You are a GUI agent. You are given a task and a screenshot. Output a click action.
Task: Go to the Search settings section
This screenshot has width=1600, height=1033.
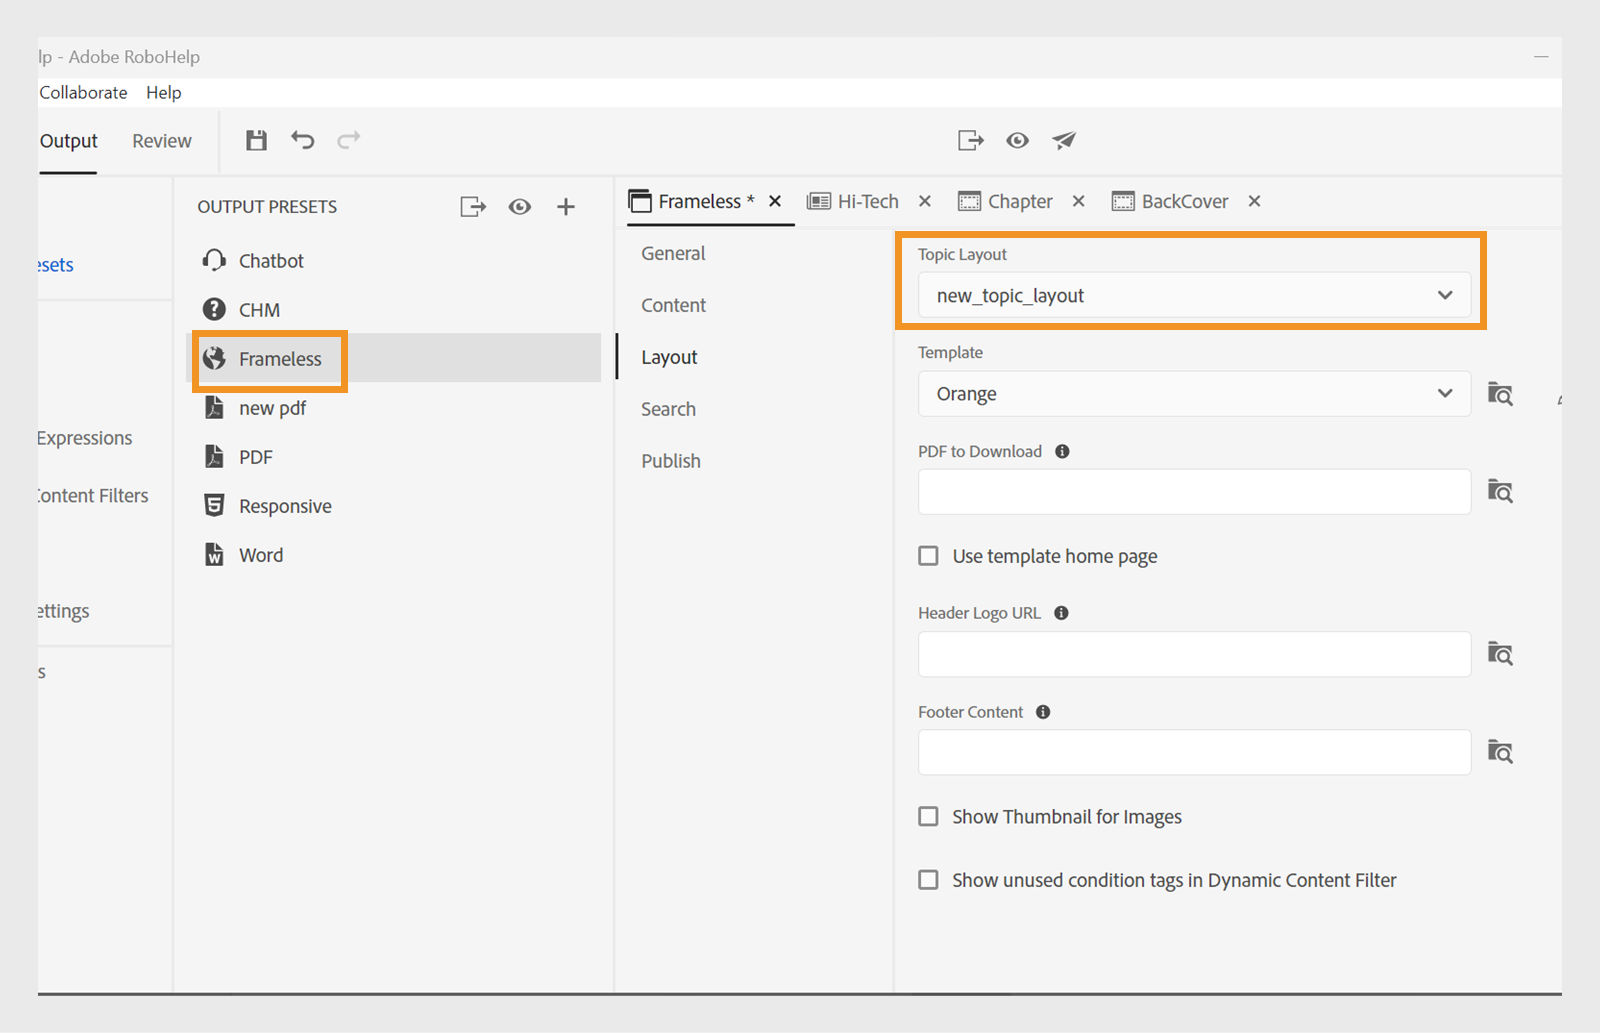(x=668, y=408)
